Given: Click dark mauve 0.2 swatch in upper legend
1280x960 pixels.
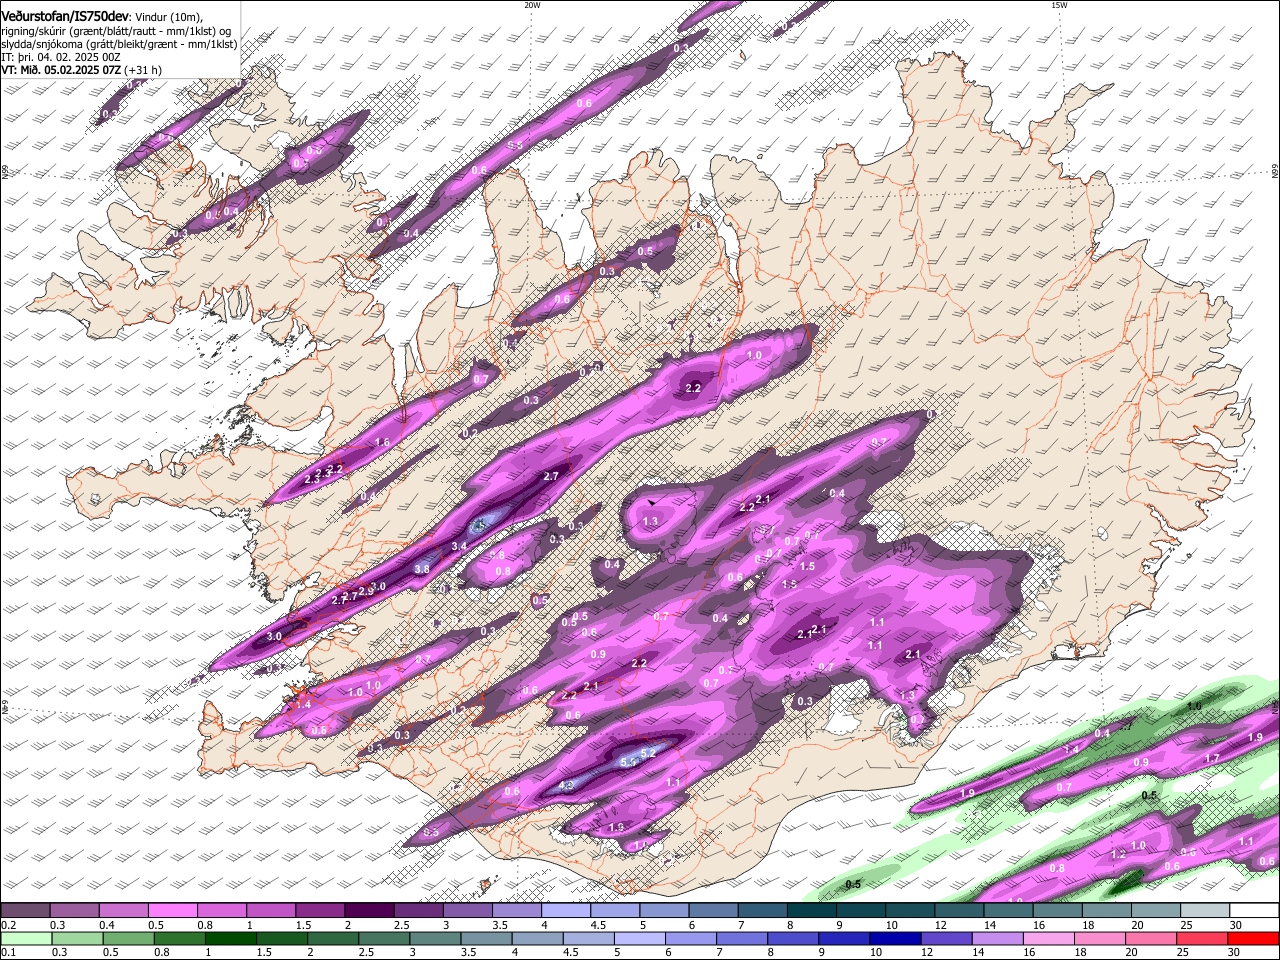Looking at the screenshot, I should [x=25, y=911].
